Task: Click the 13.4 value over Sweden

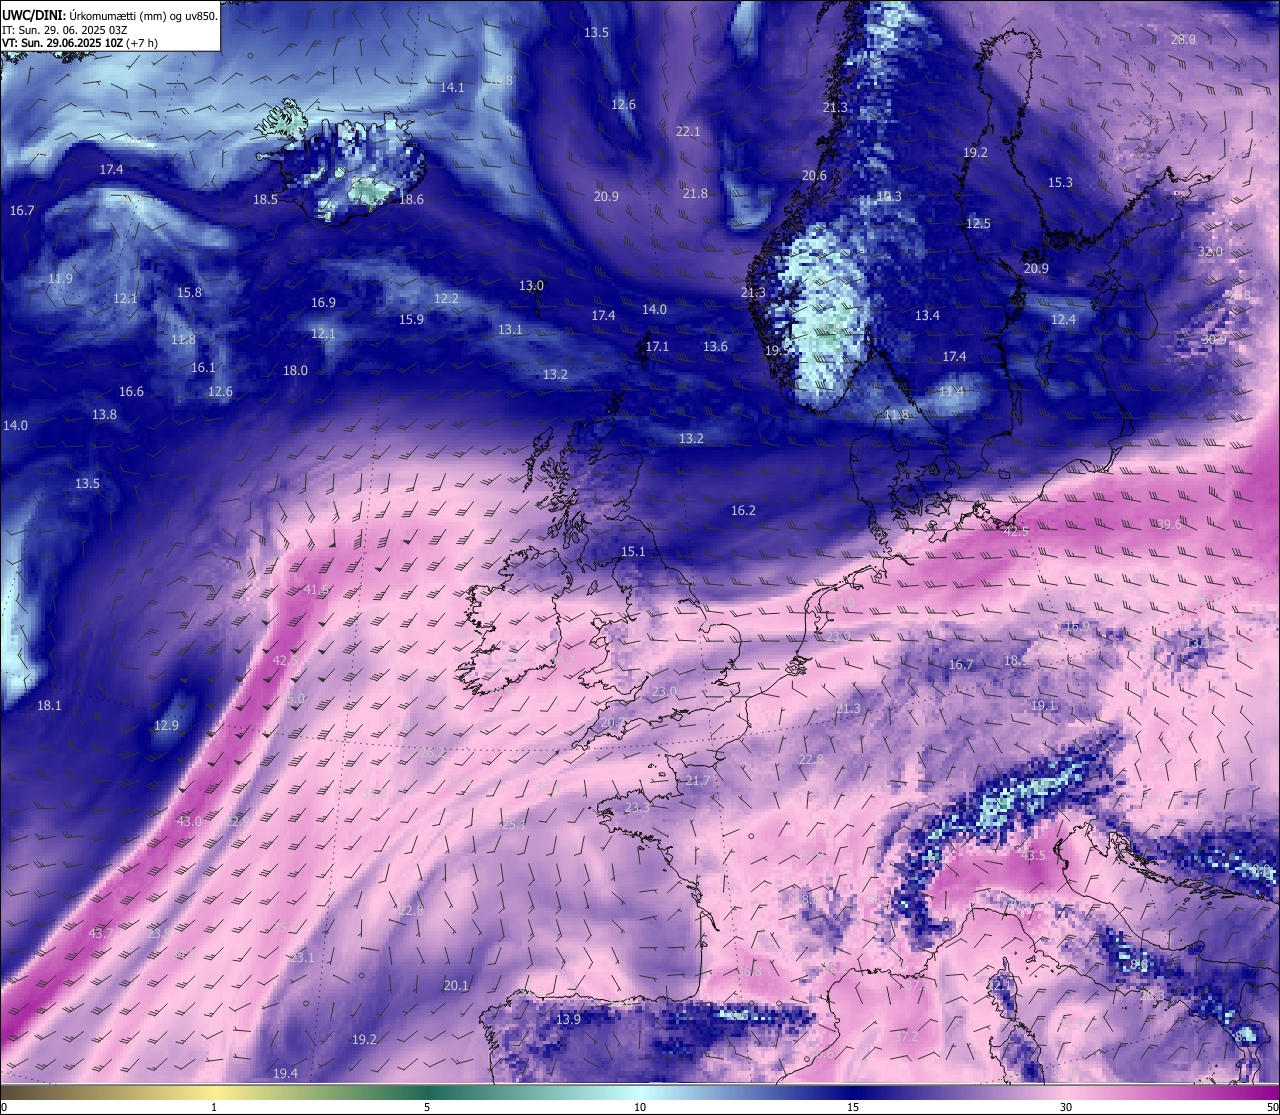Action: tap(927, 315)
